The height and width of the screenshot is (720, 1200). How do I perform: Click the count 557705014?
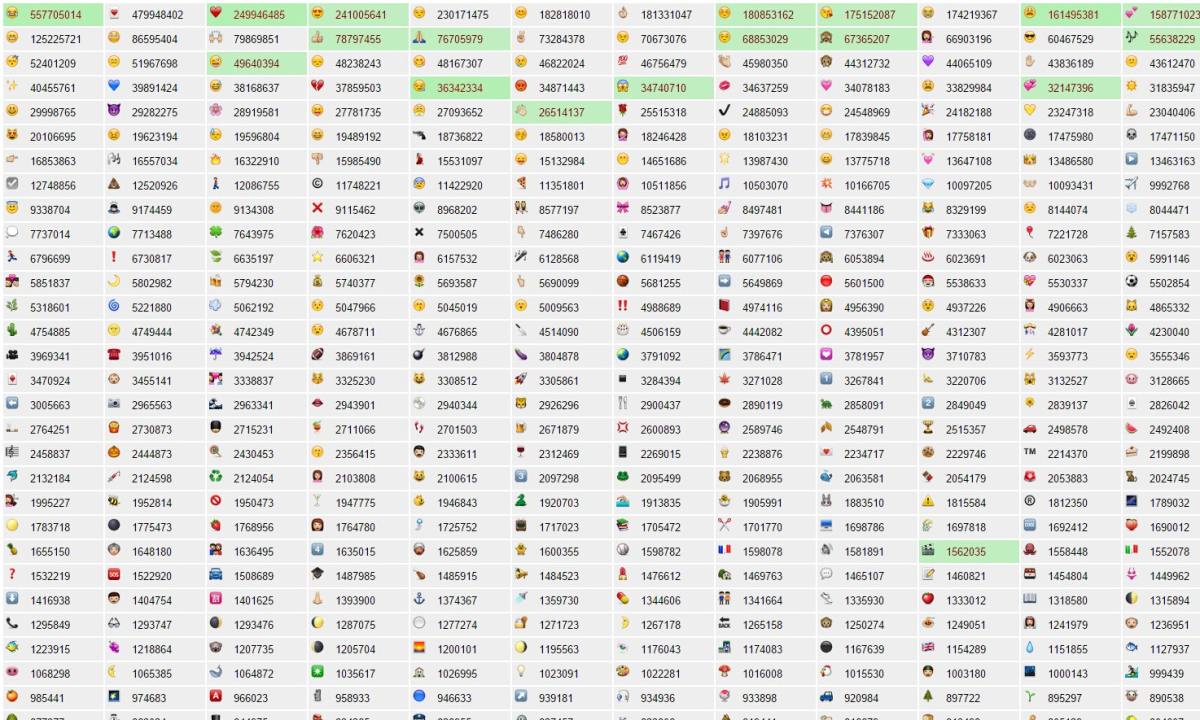point(56,15)
